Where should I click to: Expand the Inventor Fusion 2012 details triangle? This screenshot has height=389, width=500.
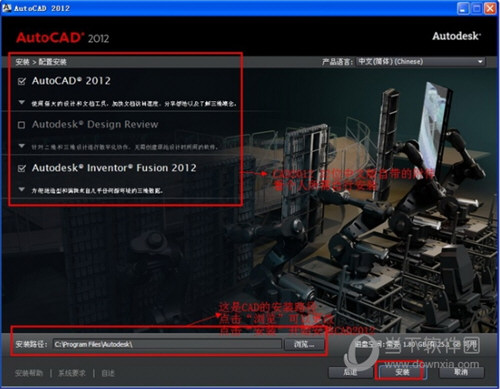(x=22, y=189)
